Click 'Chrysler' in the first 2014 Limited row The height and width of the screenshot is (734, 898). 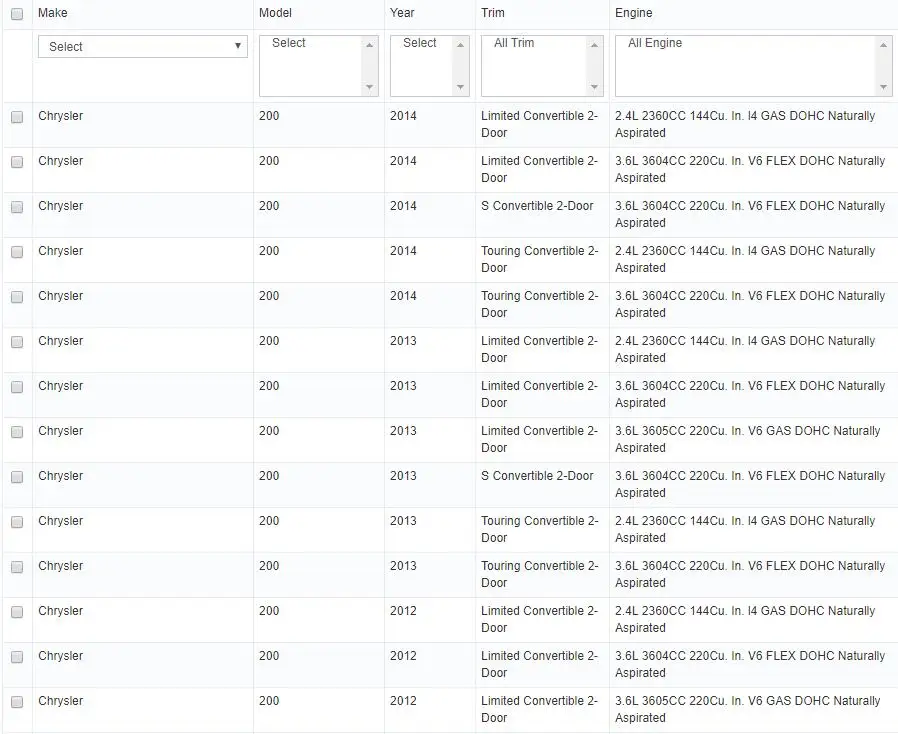click(61, 116)
